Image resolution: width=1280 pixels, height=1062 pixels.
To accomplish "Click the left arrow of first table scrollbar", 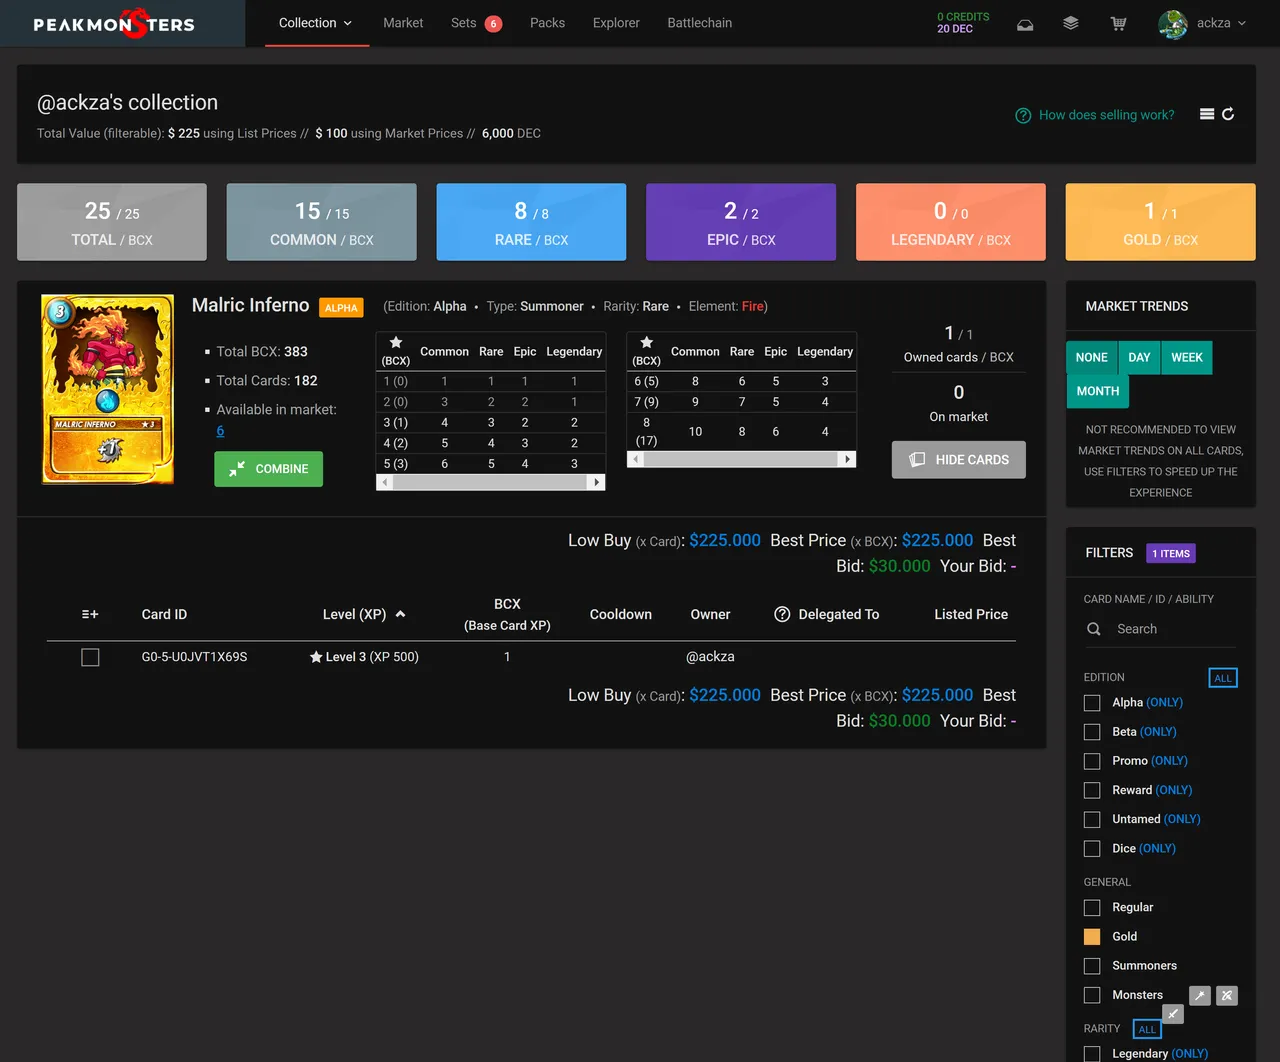I will click(x=385, y=482).
